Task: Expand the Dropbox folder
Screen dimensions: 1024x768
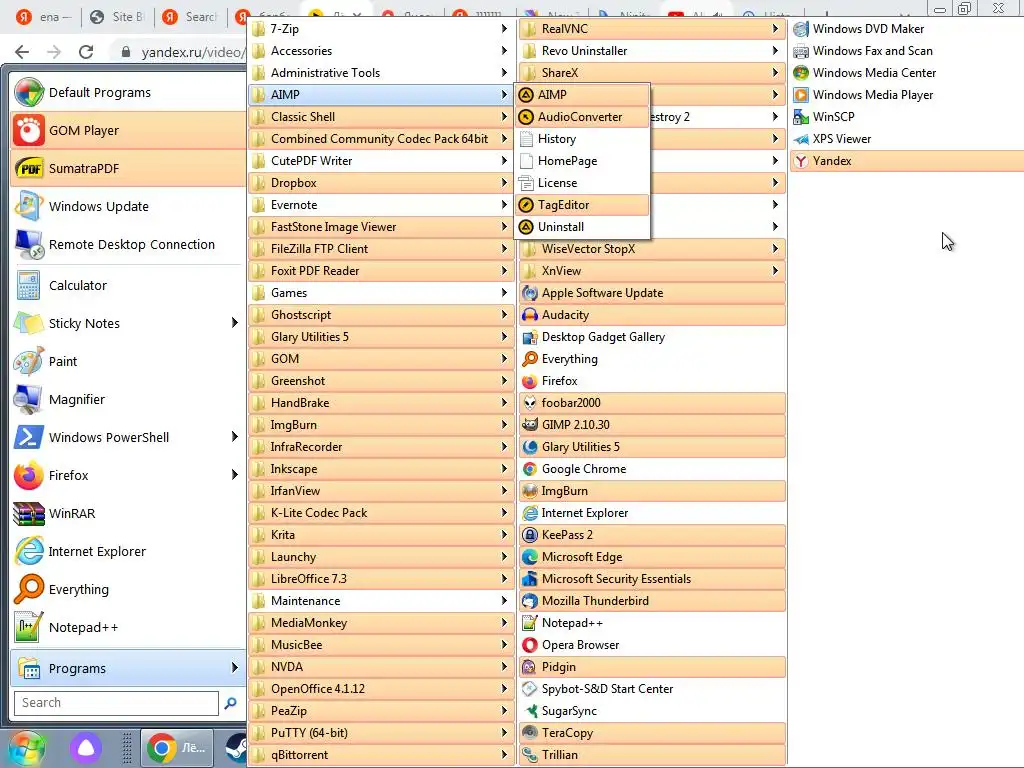Action: point(381,183)
